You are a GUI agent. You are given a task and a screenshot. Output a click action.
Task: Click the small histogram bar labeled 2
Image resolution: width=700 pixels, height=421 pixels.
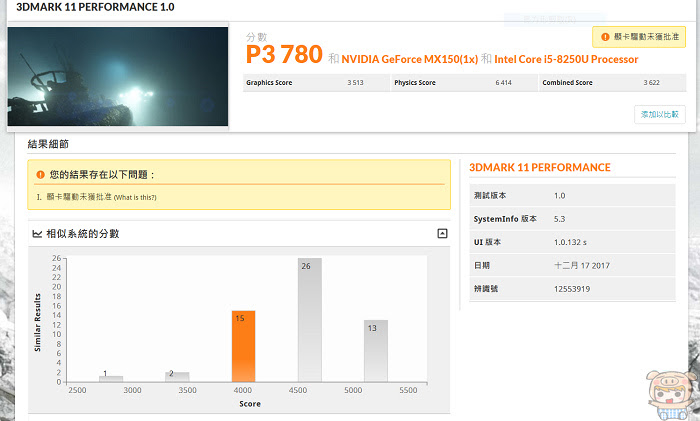177,377
